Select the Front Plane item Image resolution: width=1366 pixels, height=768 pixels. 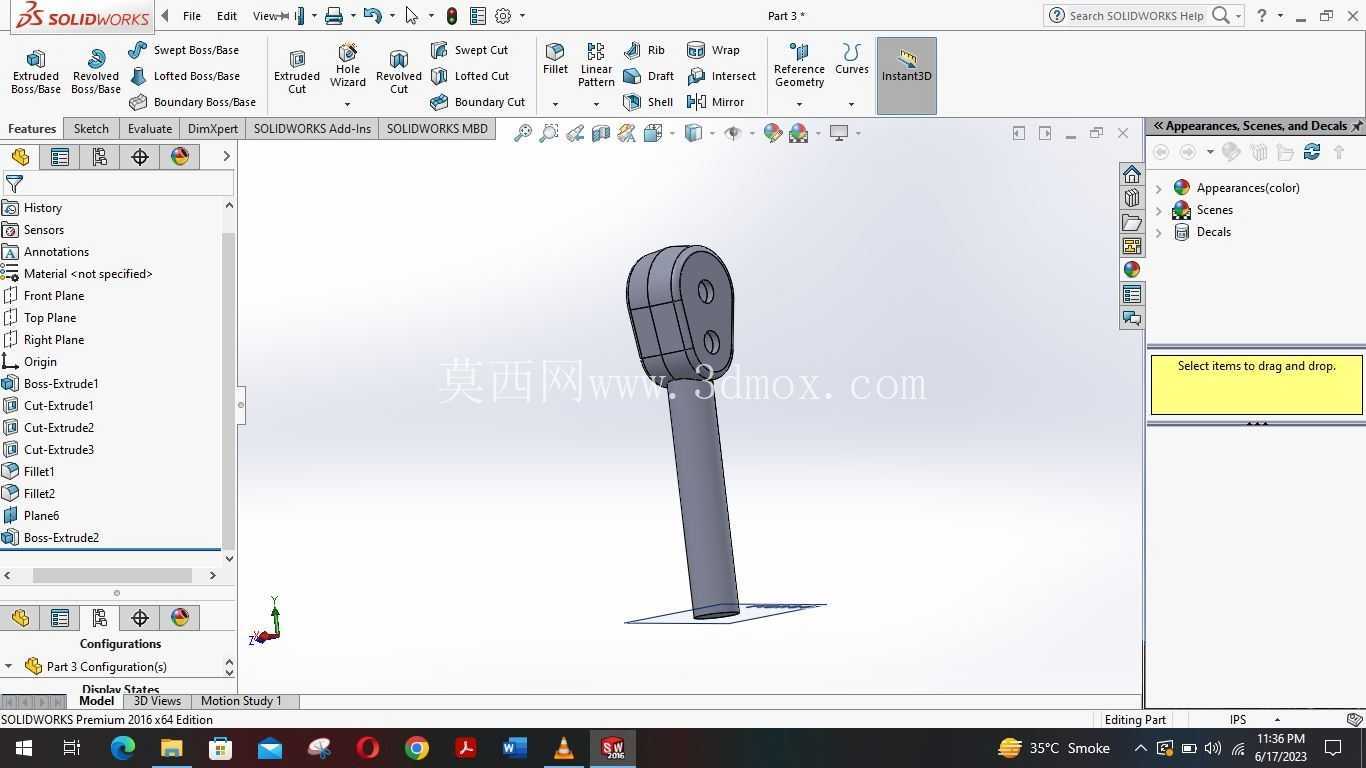point(54,296)
